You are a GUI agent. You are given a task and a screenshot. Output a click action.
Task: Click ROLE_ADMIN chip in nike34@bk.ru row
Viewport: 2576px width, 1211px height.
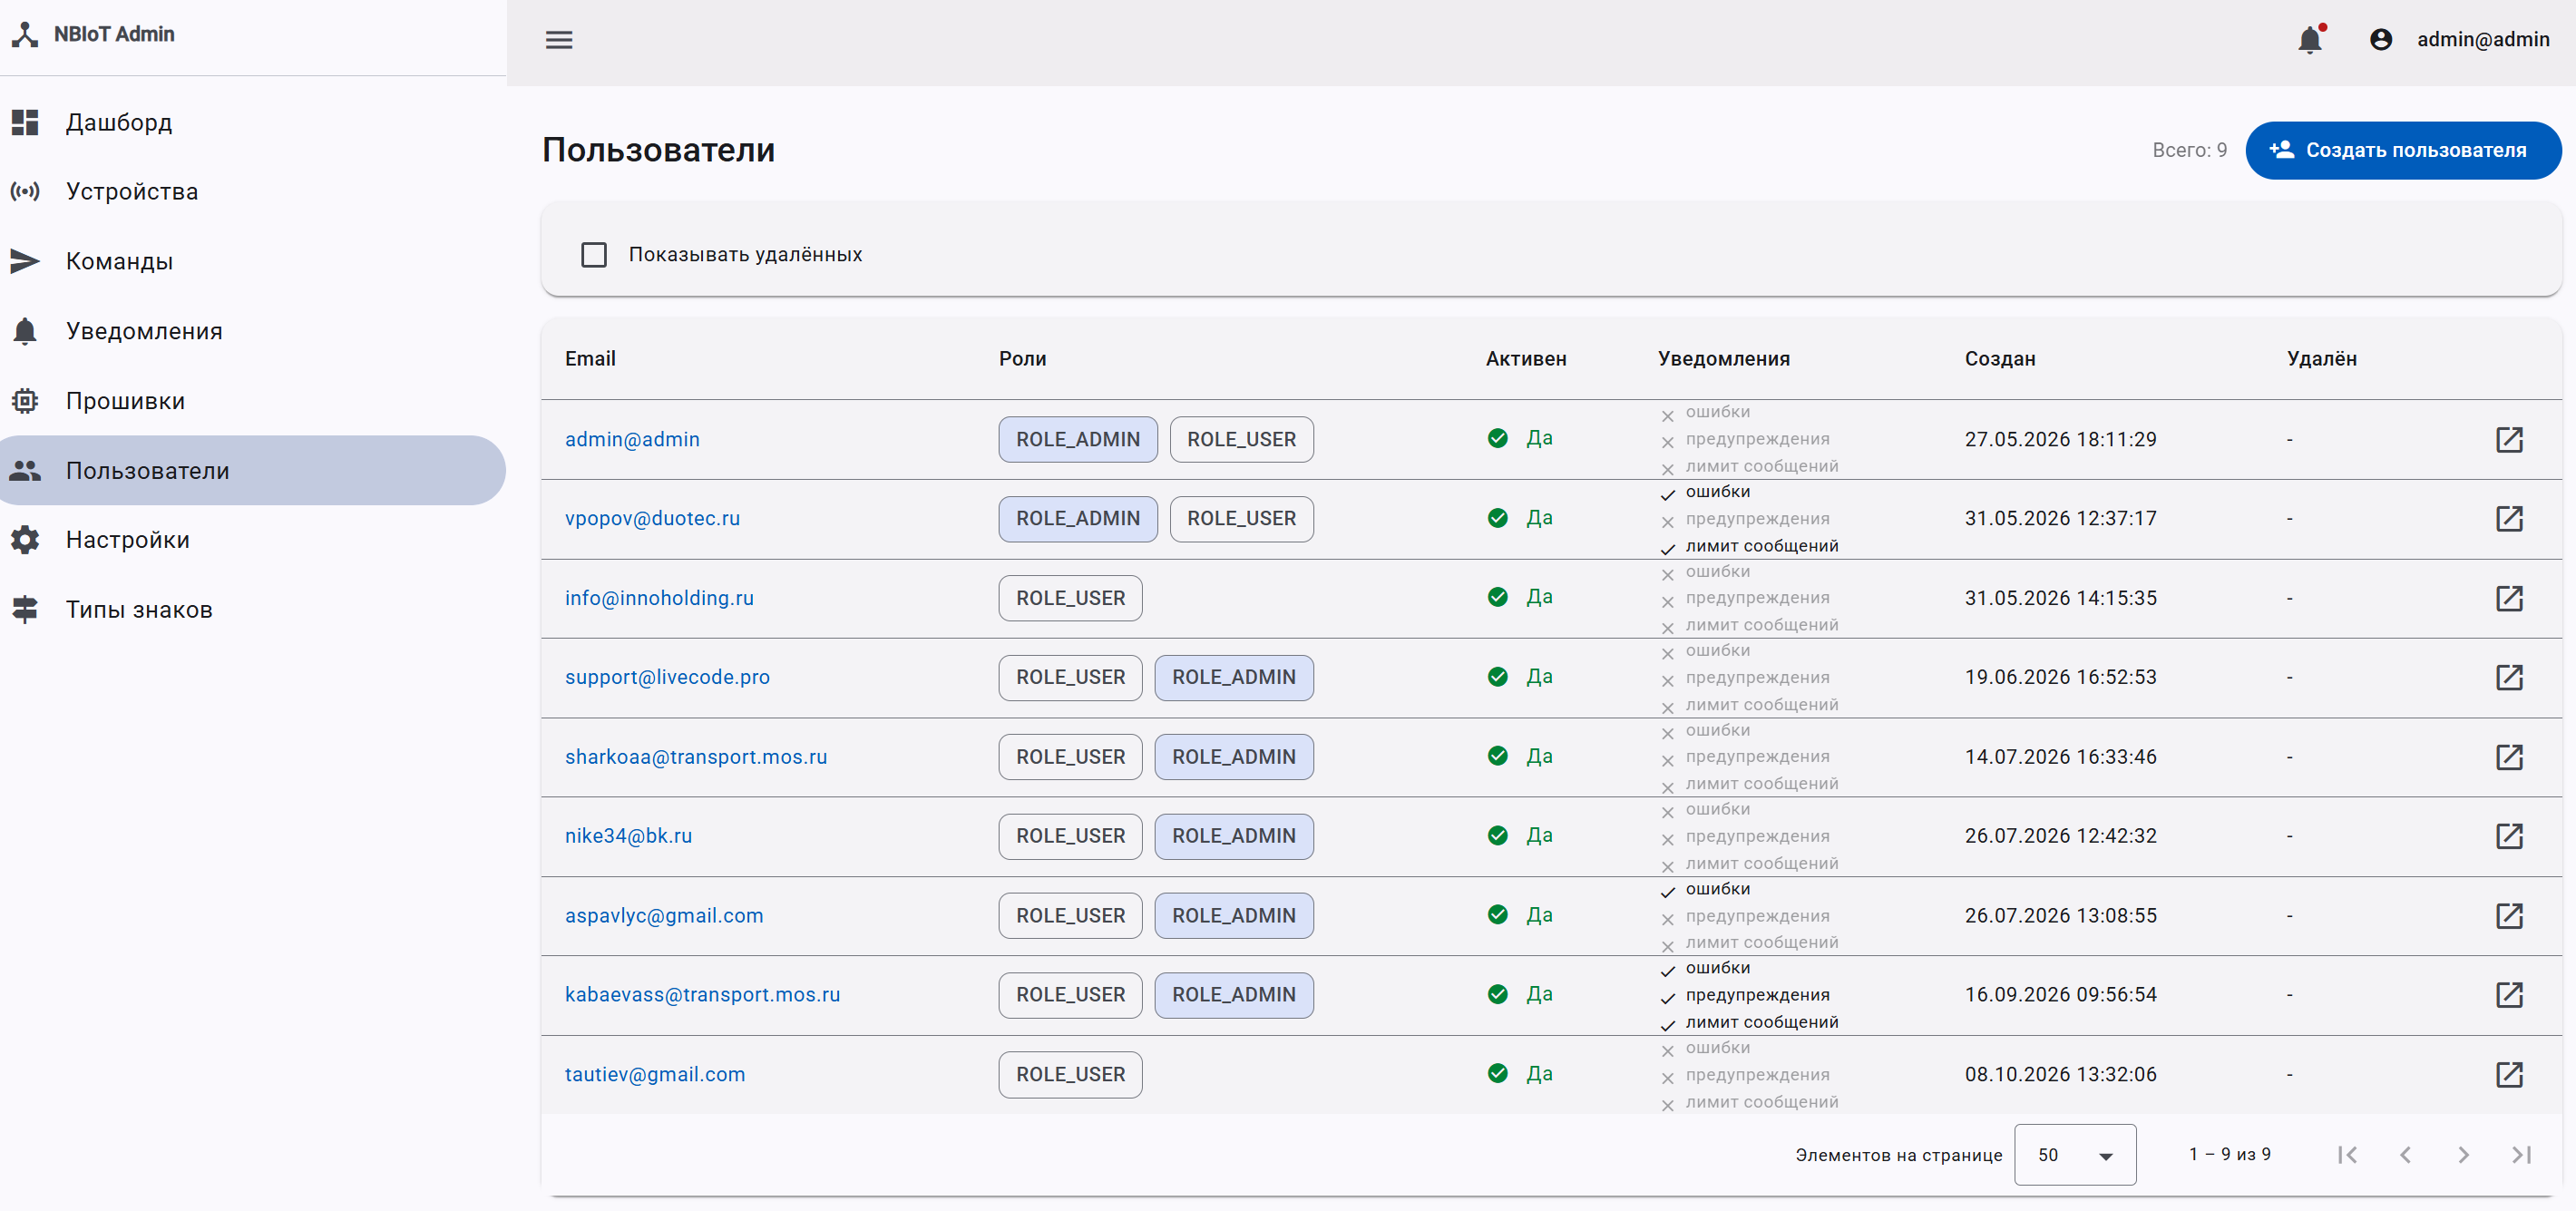coord(1234,836)
